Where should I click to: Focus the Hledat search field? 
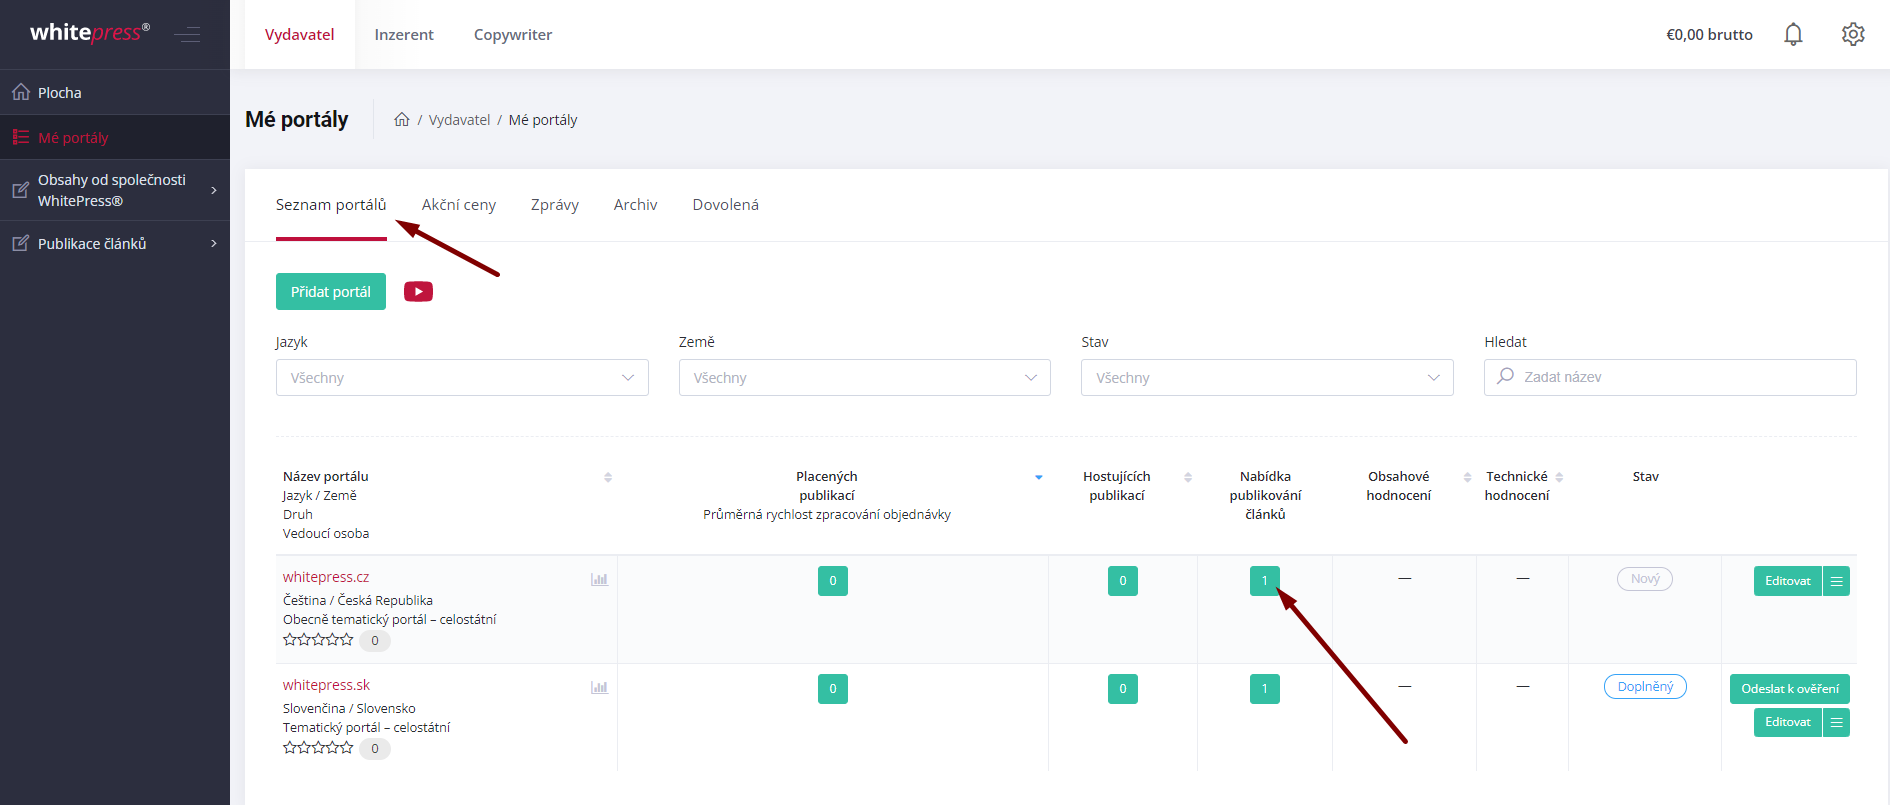[1670, 377]
